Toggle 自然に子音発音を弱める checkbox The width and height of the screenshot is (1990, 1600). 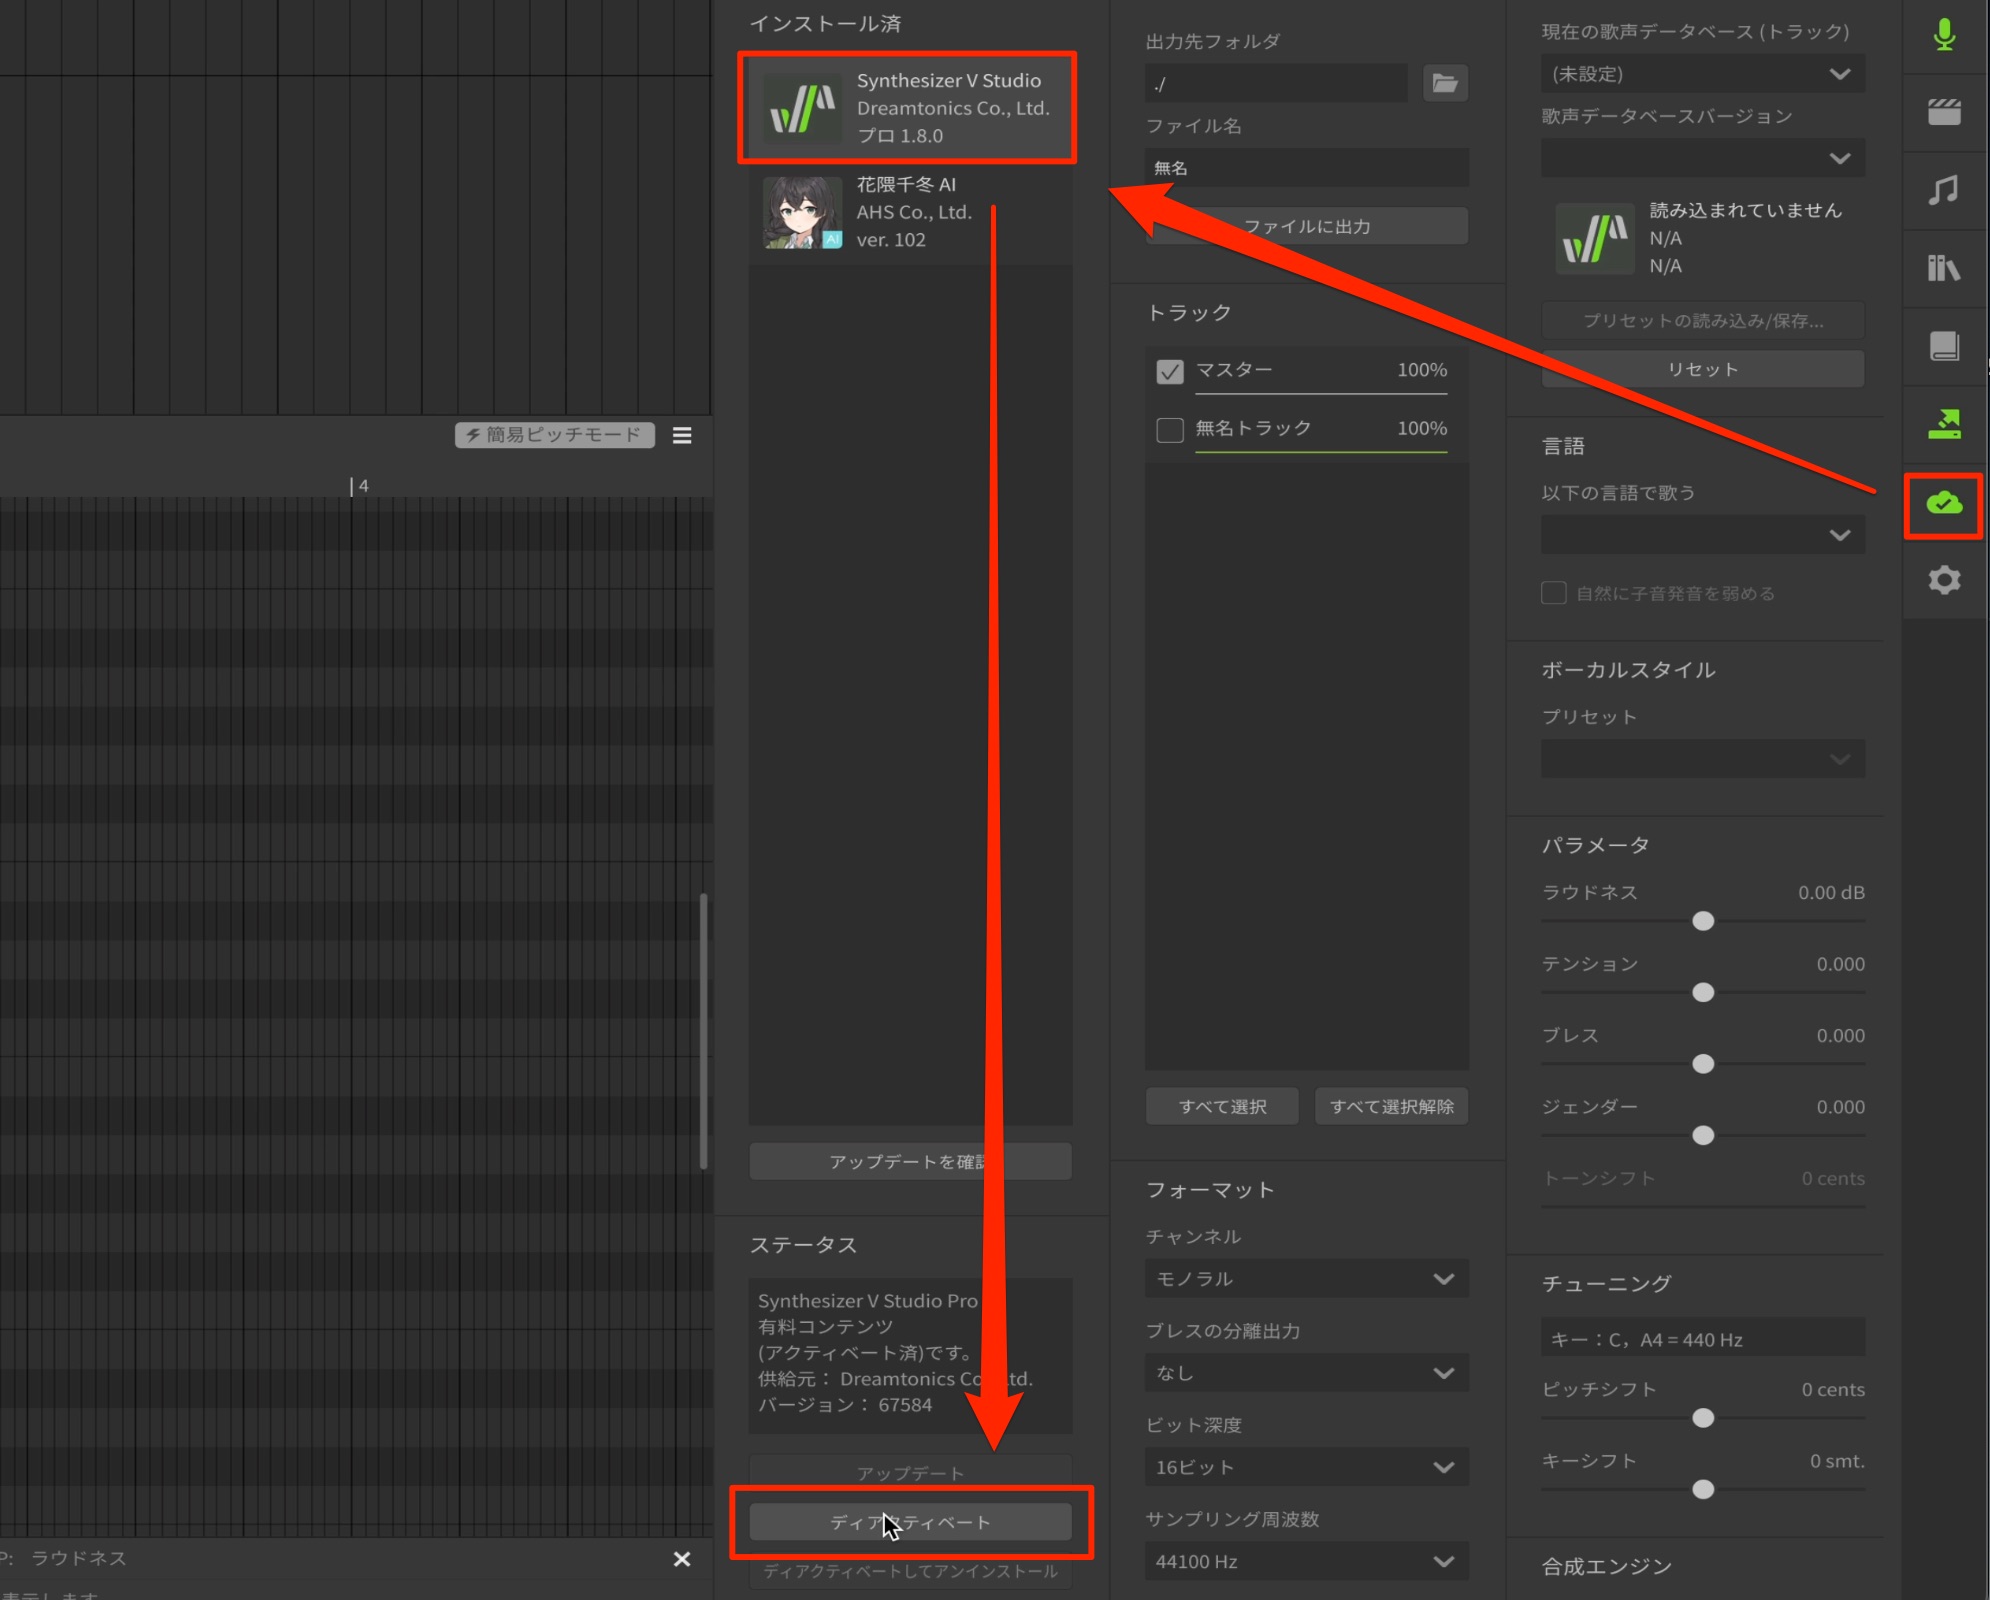1553,593
